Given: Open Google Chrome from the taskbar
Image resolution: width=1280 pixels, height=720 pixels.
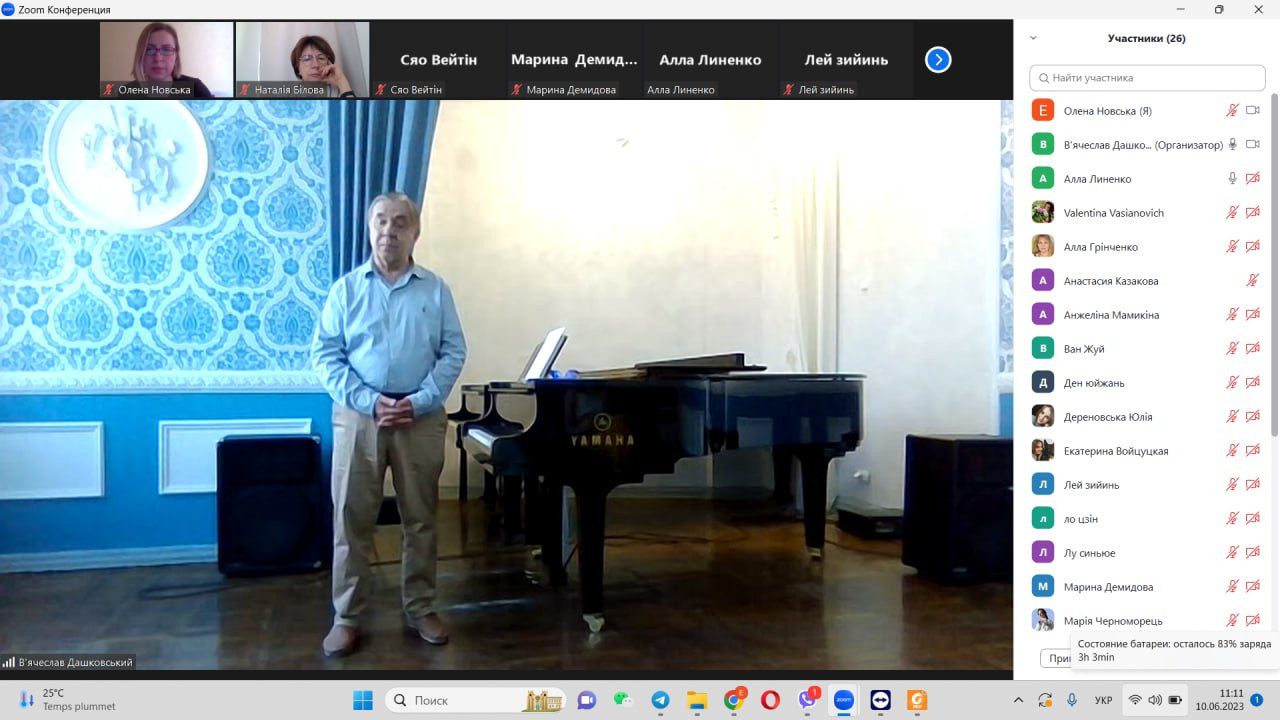Looking at the screenshot, I should click(733, 700).
